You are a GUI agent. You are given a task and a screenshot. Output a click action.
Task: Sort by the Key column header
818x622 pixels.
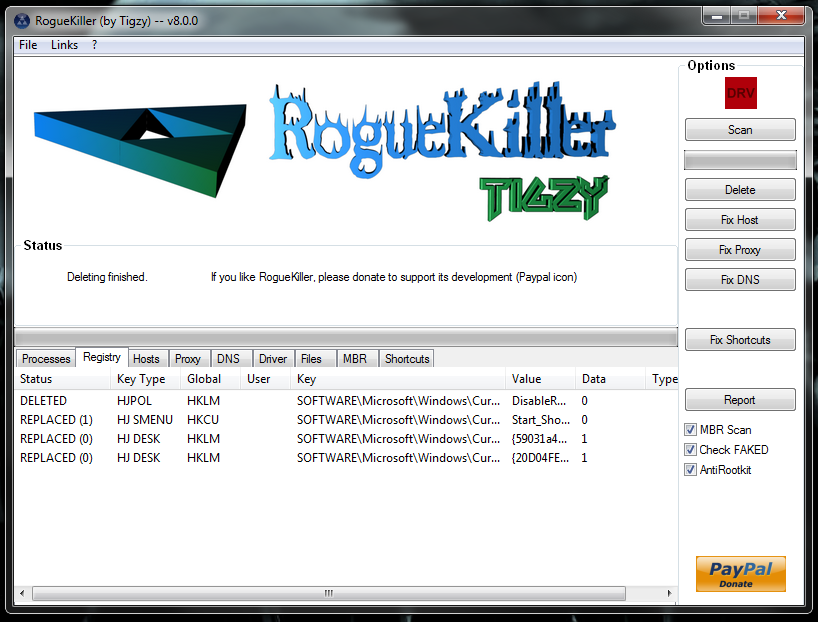click(x=398, y=379)
